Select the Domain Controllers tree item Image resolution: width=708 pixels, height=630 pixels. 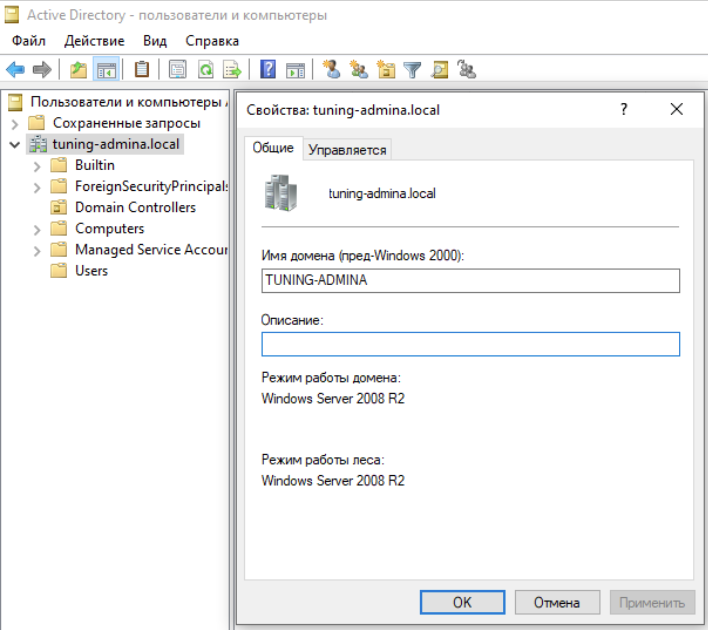click(x=135, y=207)
